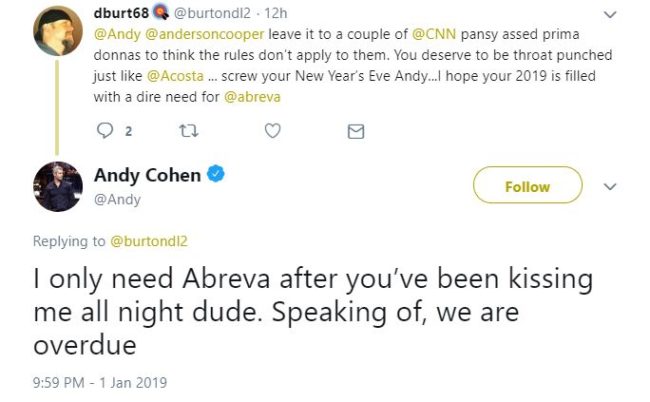Expand options chevron on dburt68's tweet

tap(611, 16)
